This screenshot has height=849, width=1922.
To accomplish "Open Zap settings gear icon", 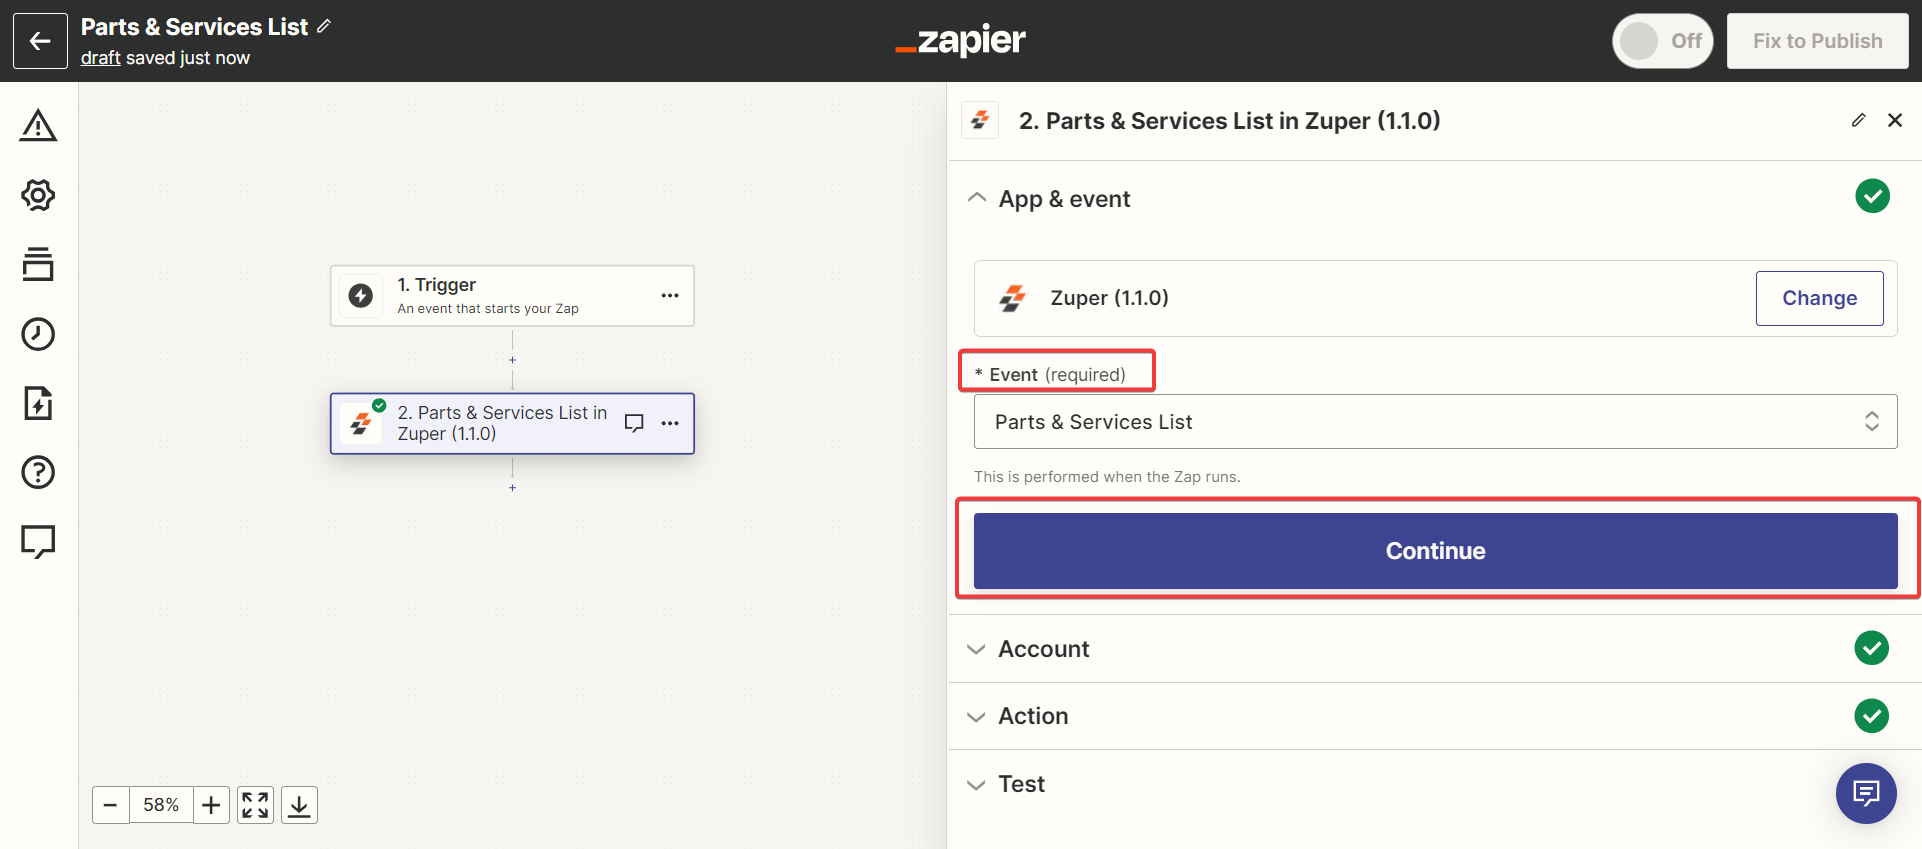I will (38, 195).
